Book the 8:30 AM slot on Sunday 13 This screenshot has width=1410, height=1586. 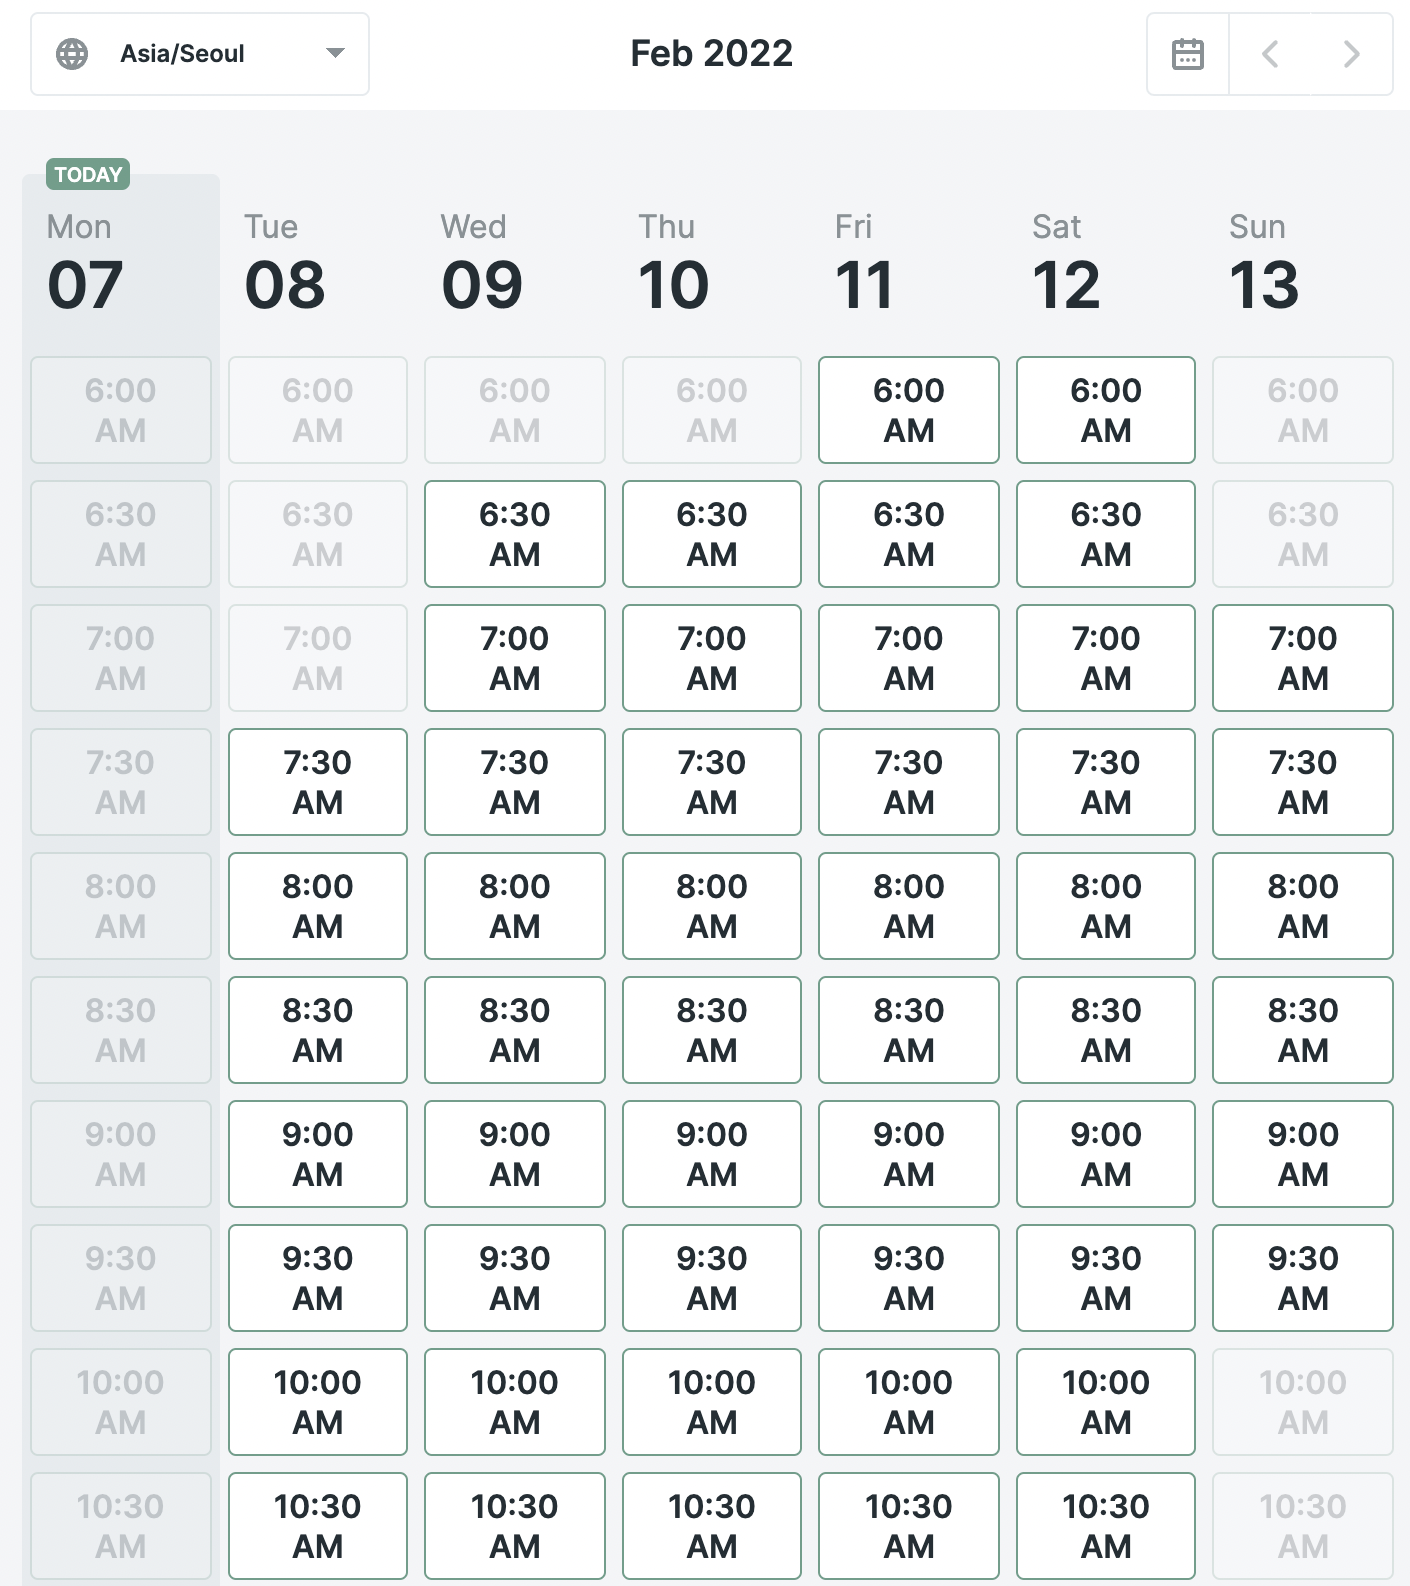(1302, 1030)
